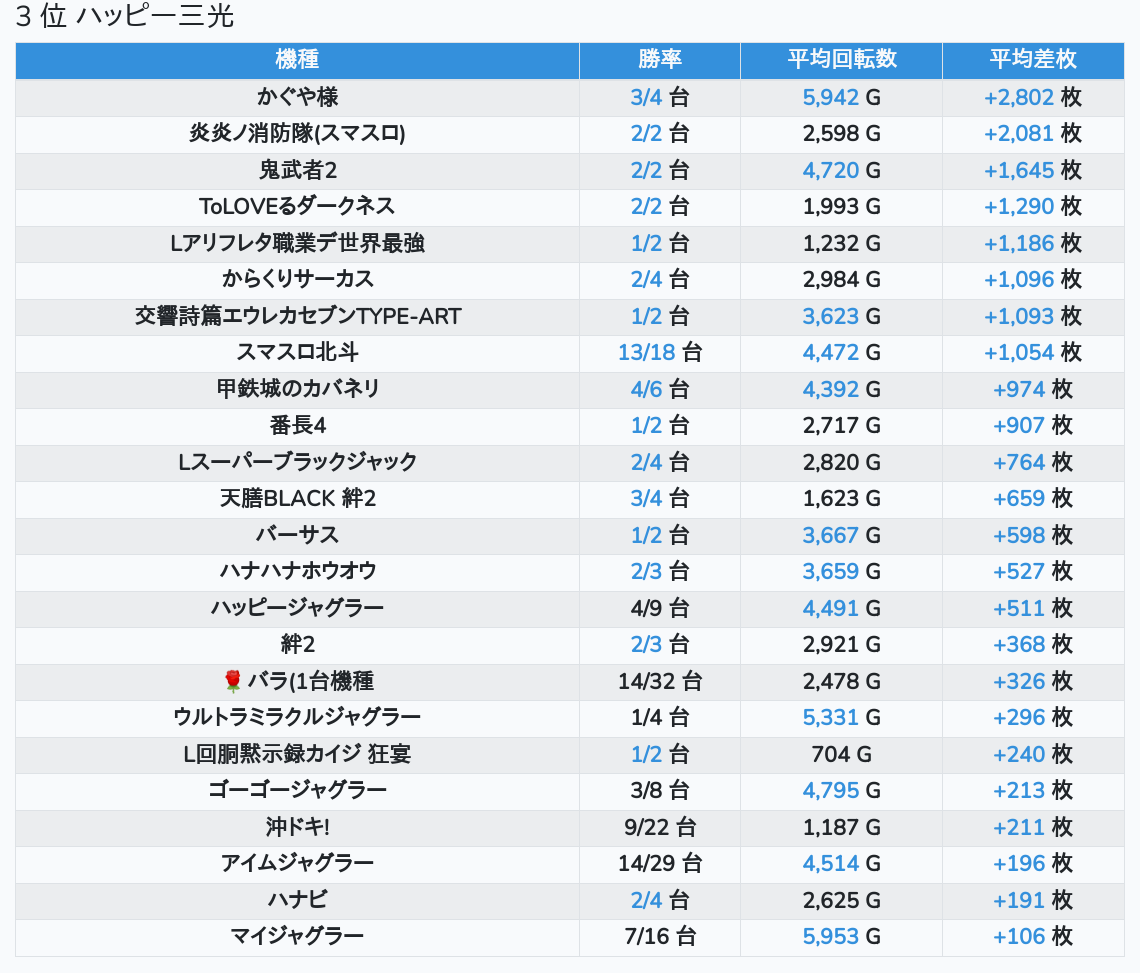Click the 5,953 G average spins value
The image size is (1140, 973).
(x=841, y=937)
